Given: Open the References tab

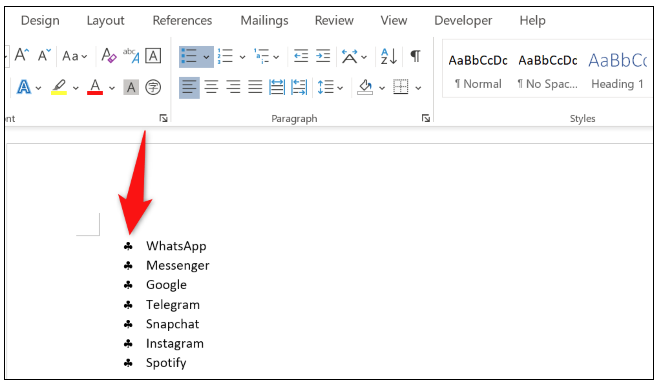Looking at the screenshot, I should click(182, 20).
